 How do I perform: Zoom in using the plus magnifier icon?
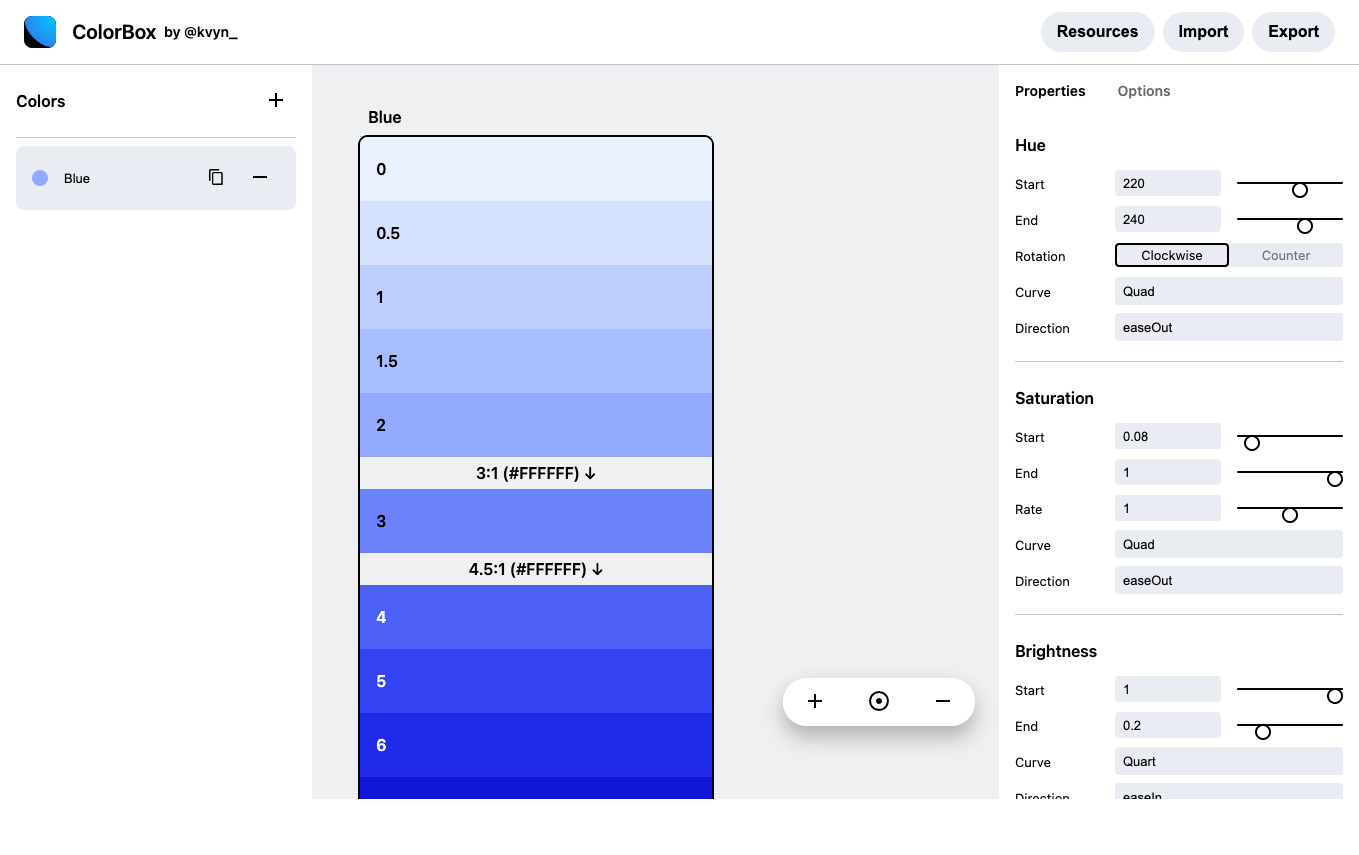(x=815, y=701)
